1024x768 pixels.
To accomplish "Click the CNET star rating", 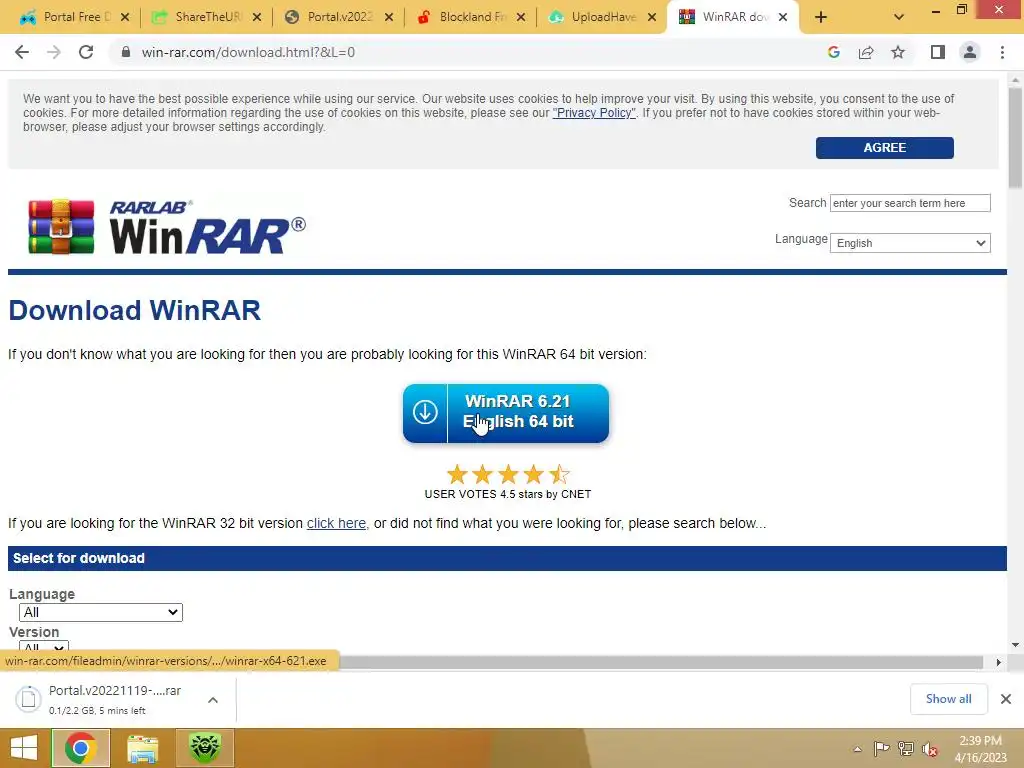I will tap(507, 474).
